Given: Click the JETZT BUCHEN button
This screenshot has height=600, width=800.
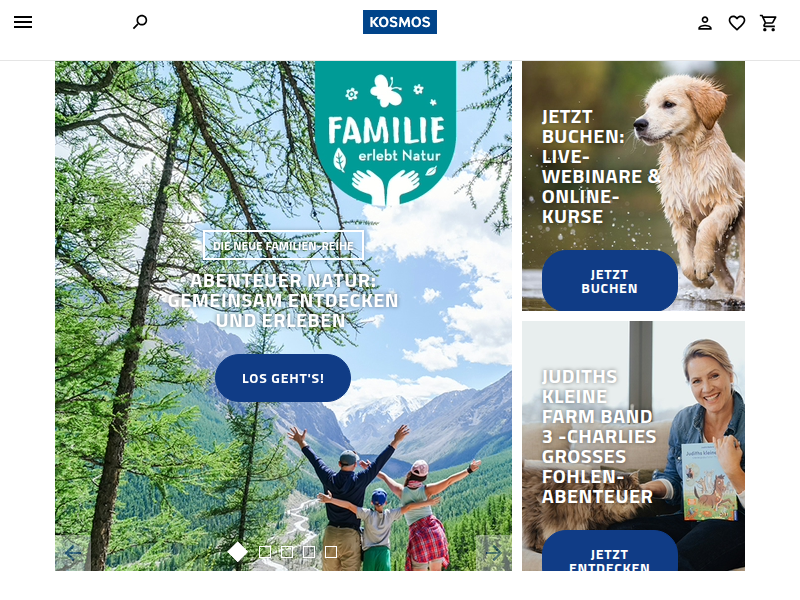Looking at the screenshot, I should (610, 281).
